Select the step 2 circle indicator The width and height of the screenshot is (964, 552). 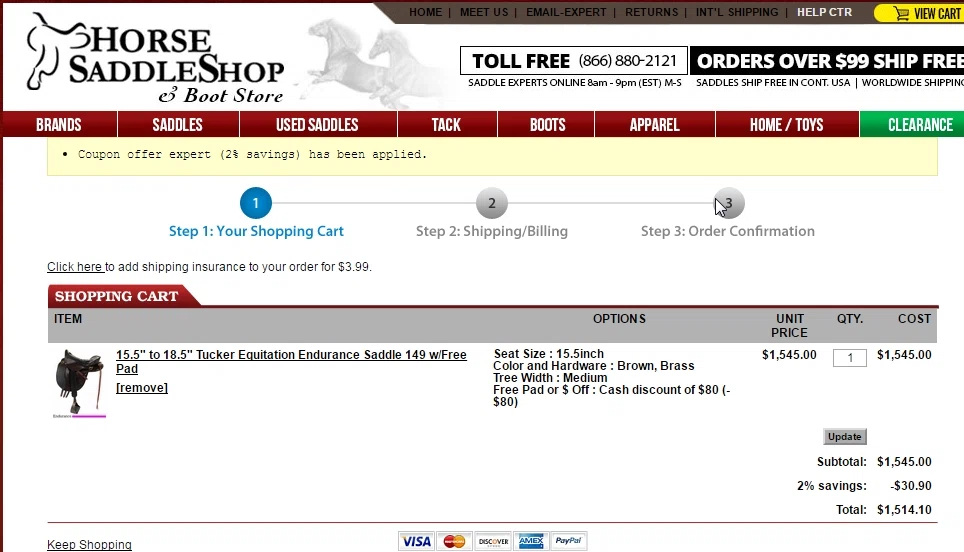point(492,203)
